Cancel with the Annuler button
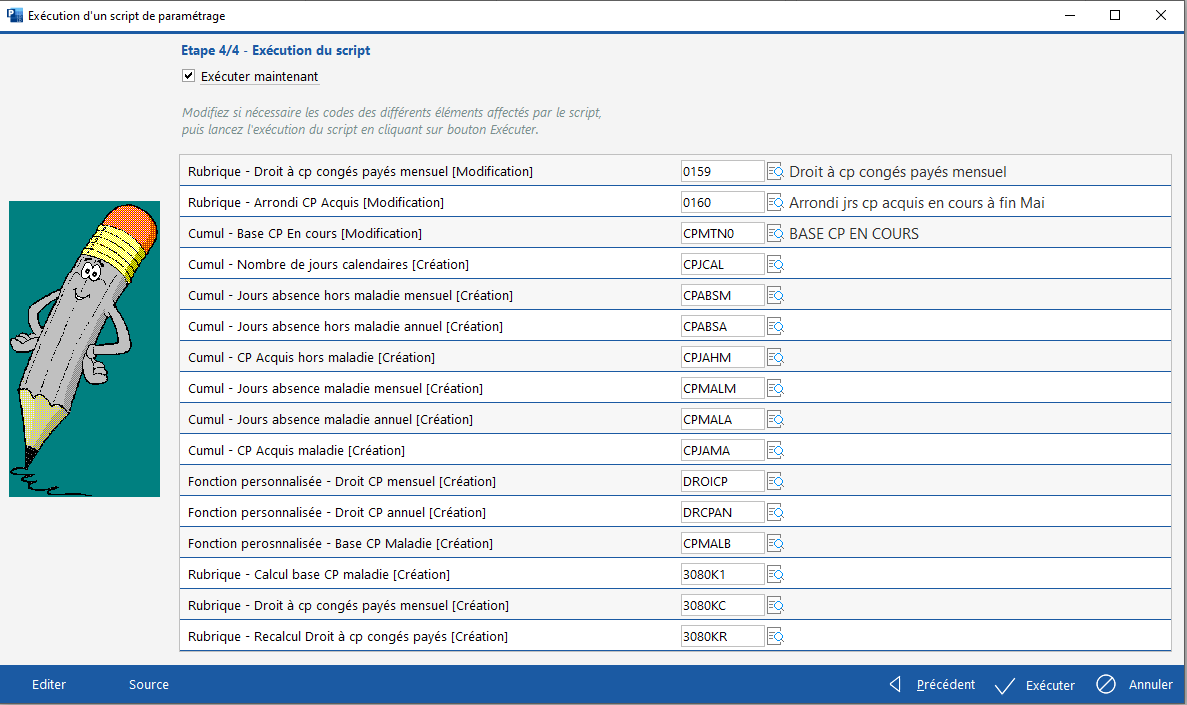The image size is (1187, 705). point(1135,685)
